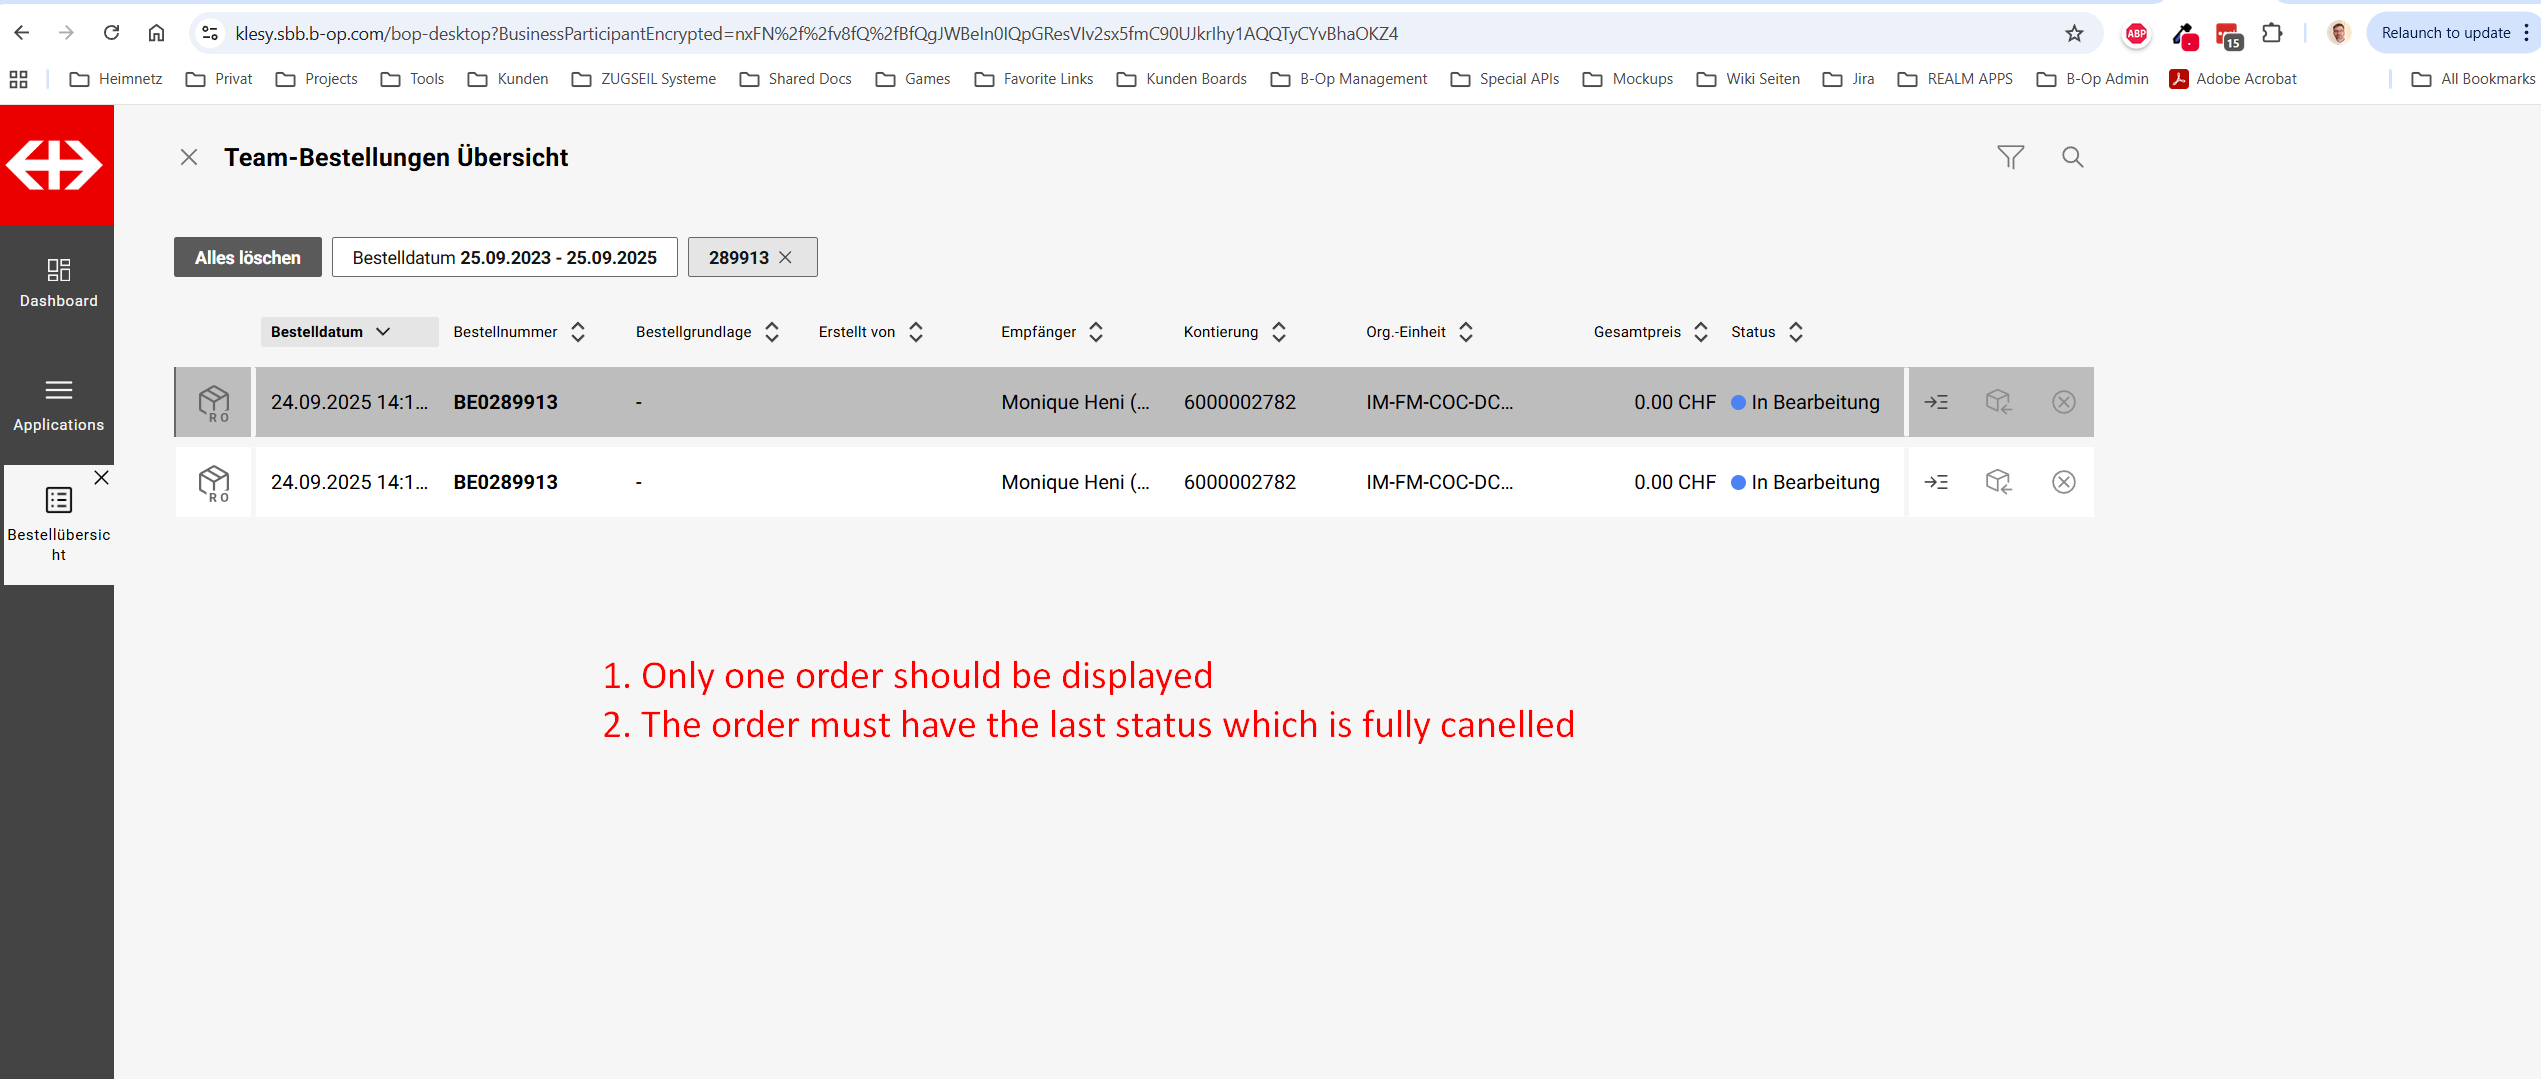
Task: Open the Applications sidebar menu
Action: (58, 404)
